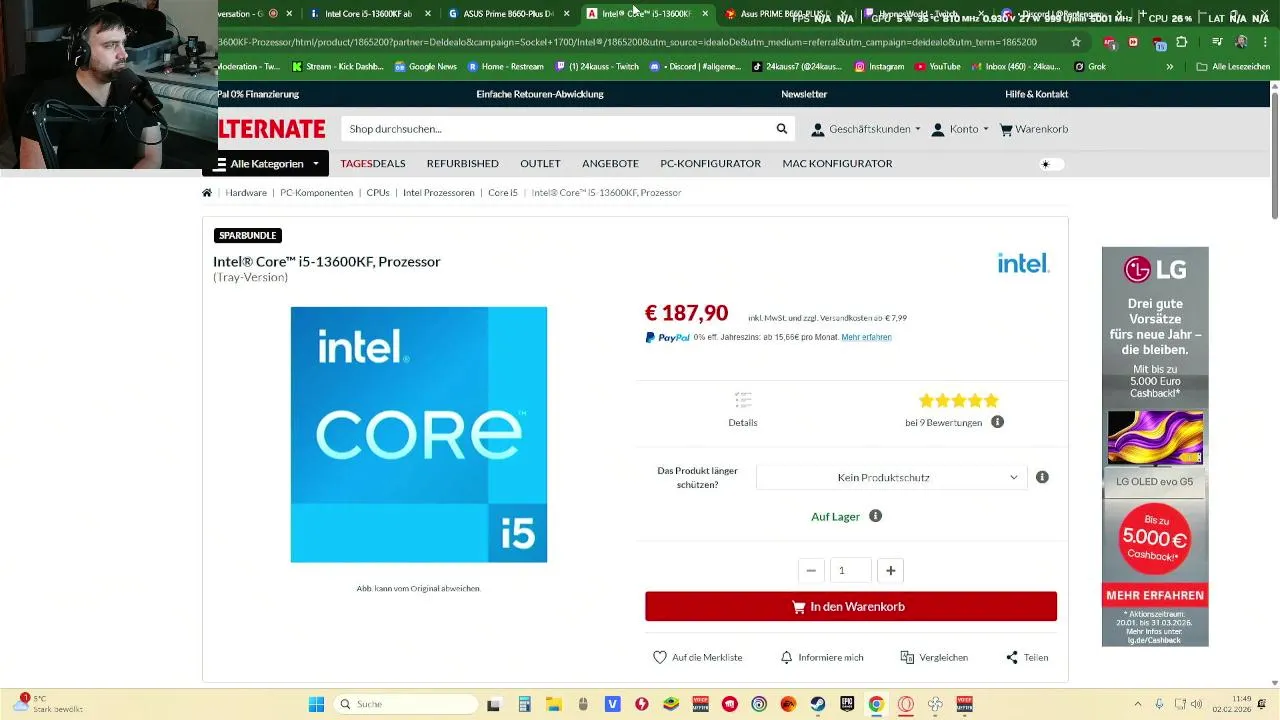Open the Geschäftskunden dropdown

(x=866, y=129)
